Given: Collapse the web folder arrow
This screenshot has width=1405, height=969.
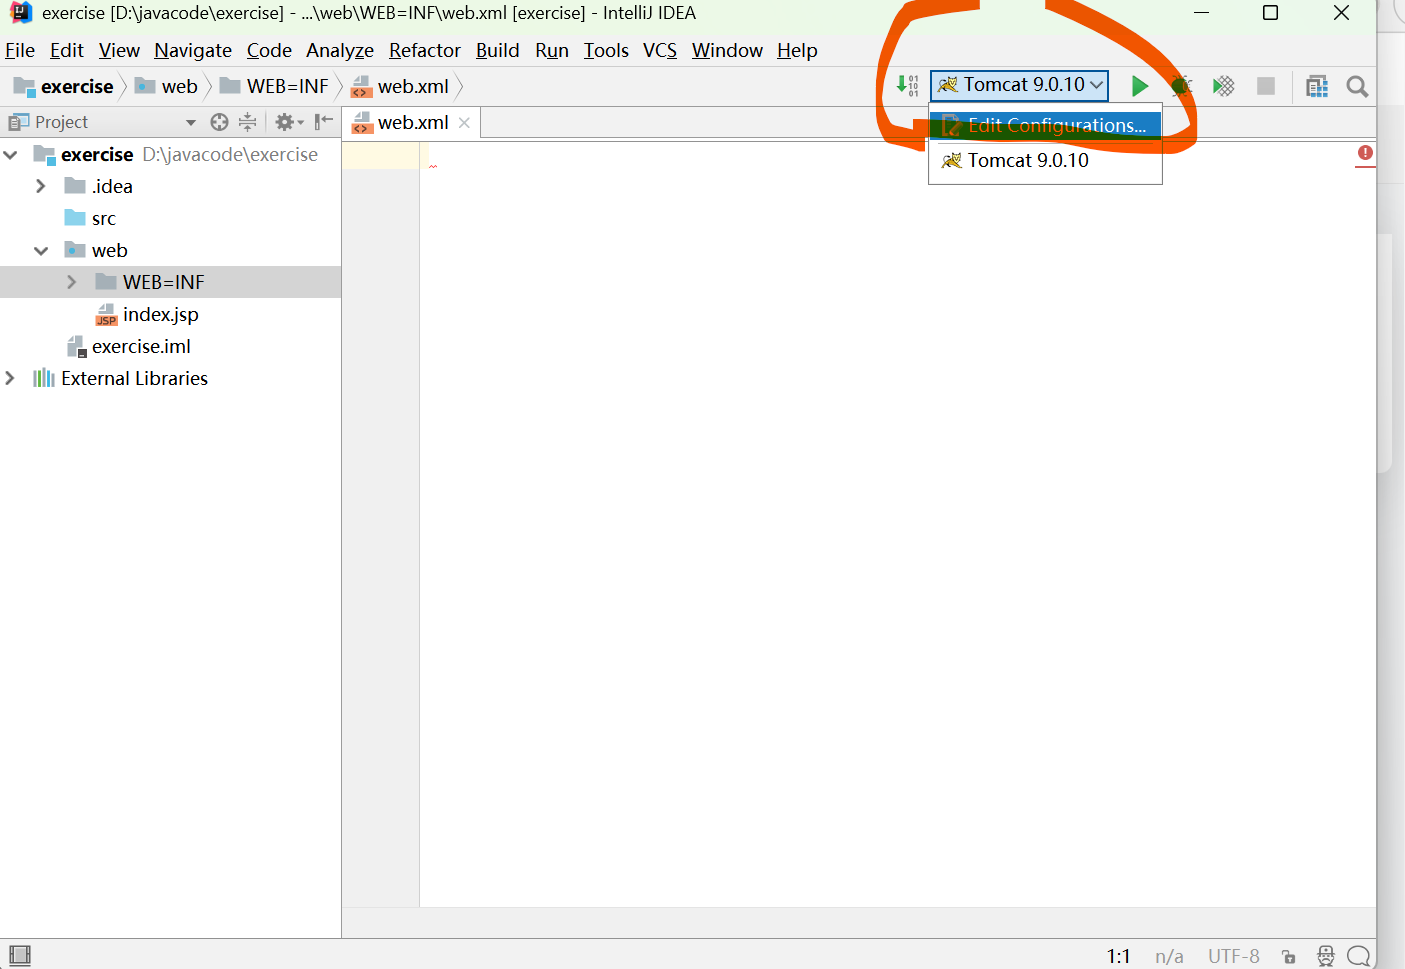Looking at the screenshot, I should [41, 250].
